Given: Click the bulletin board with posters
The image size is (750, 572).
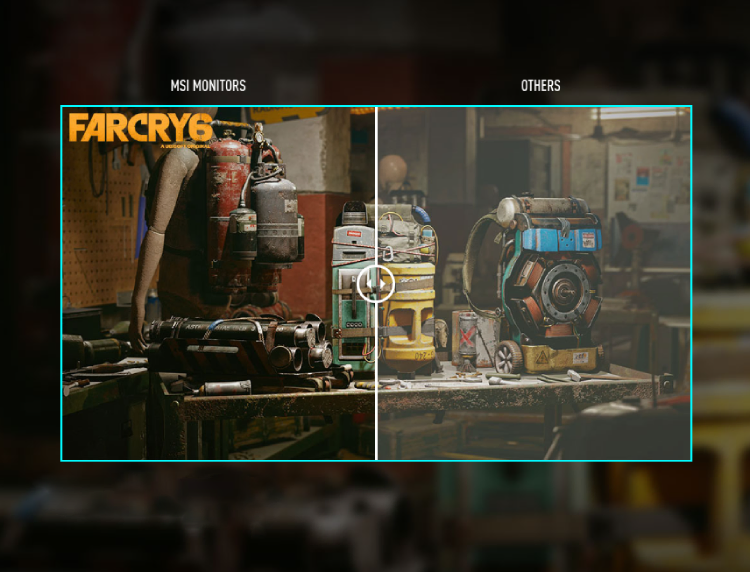Looking at the screenshot, I should [648, 182].
